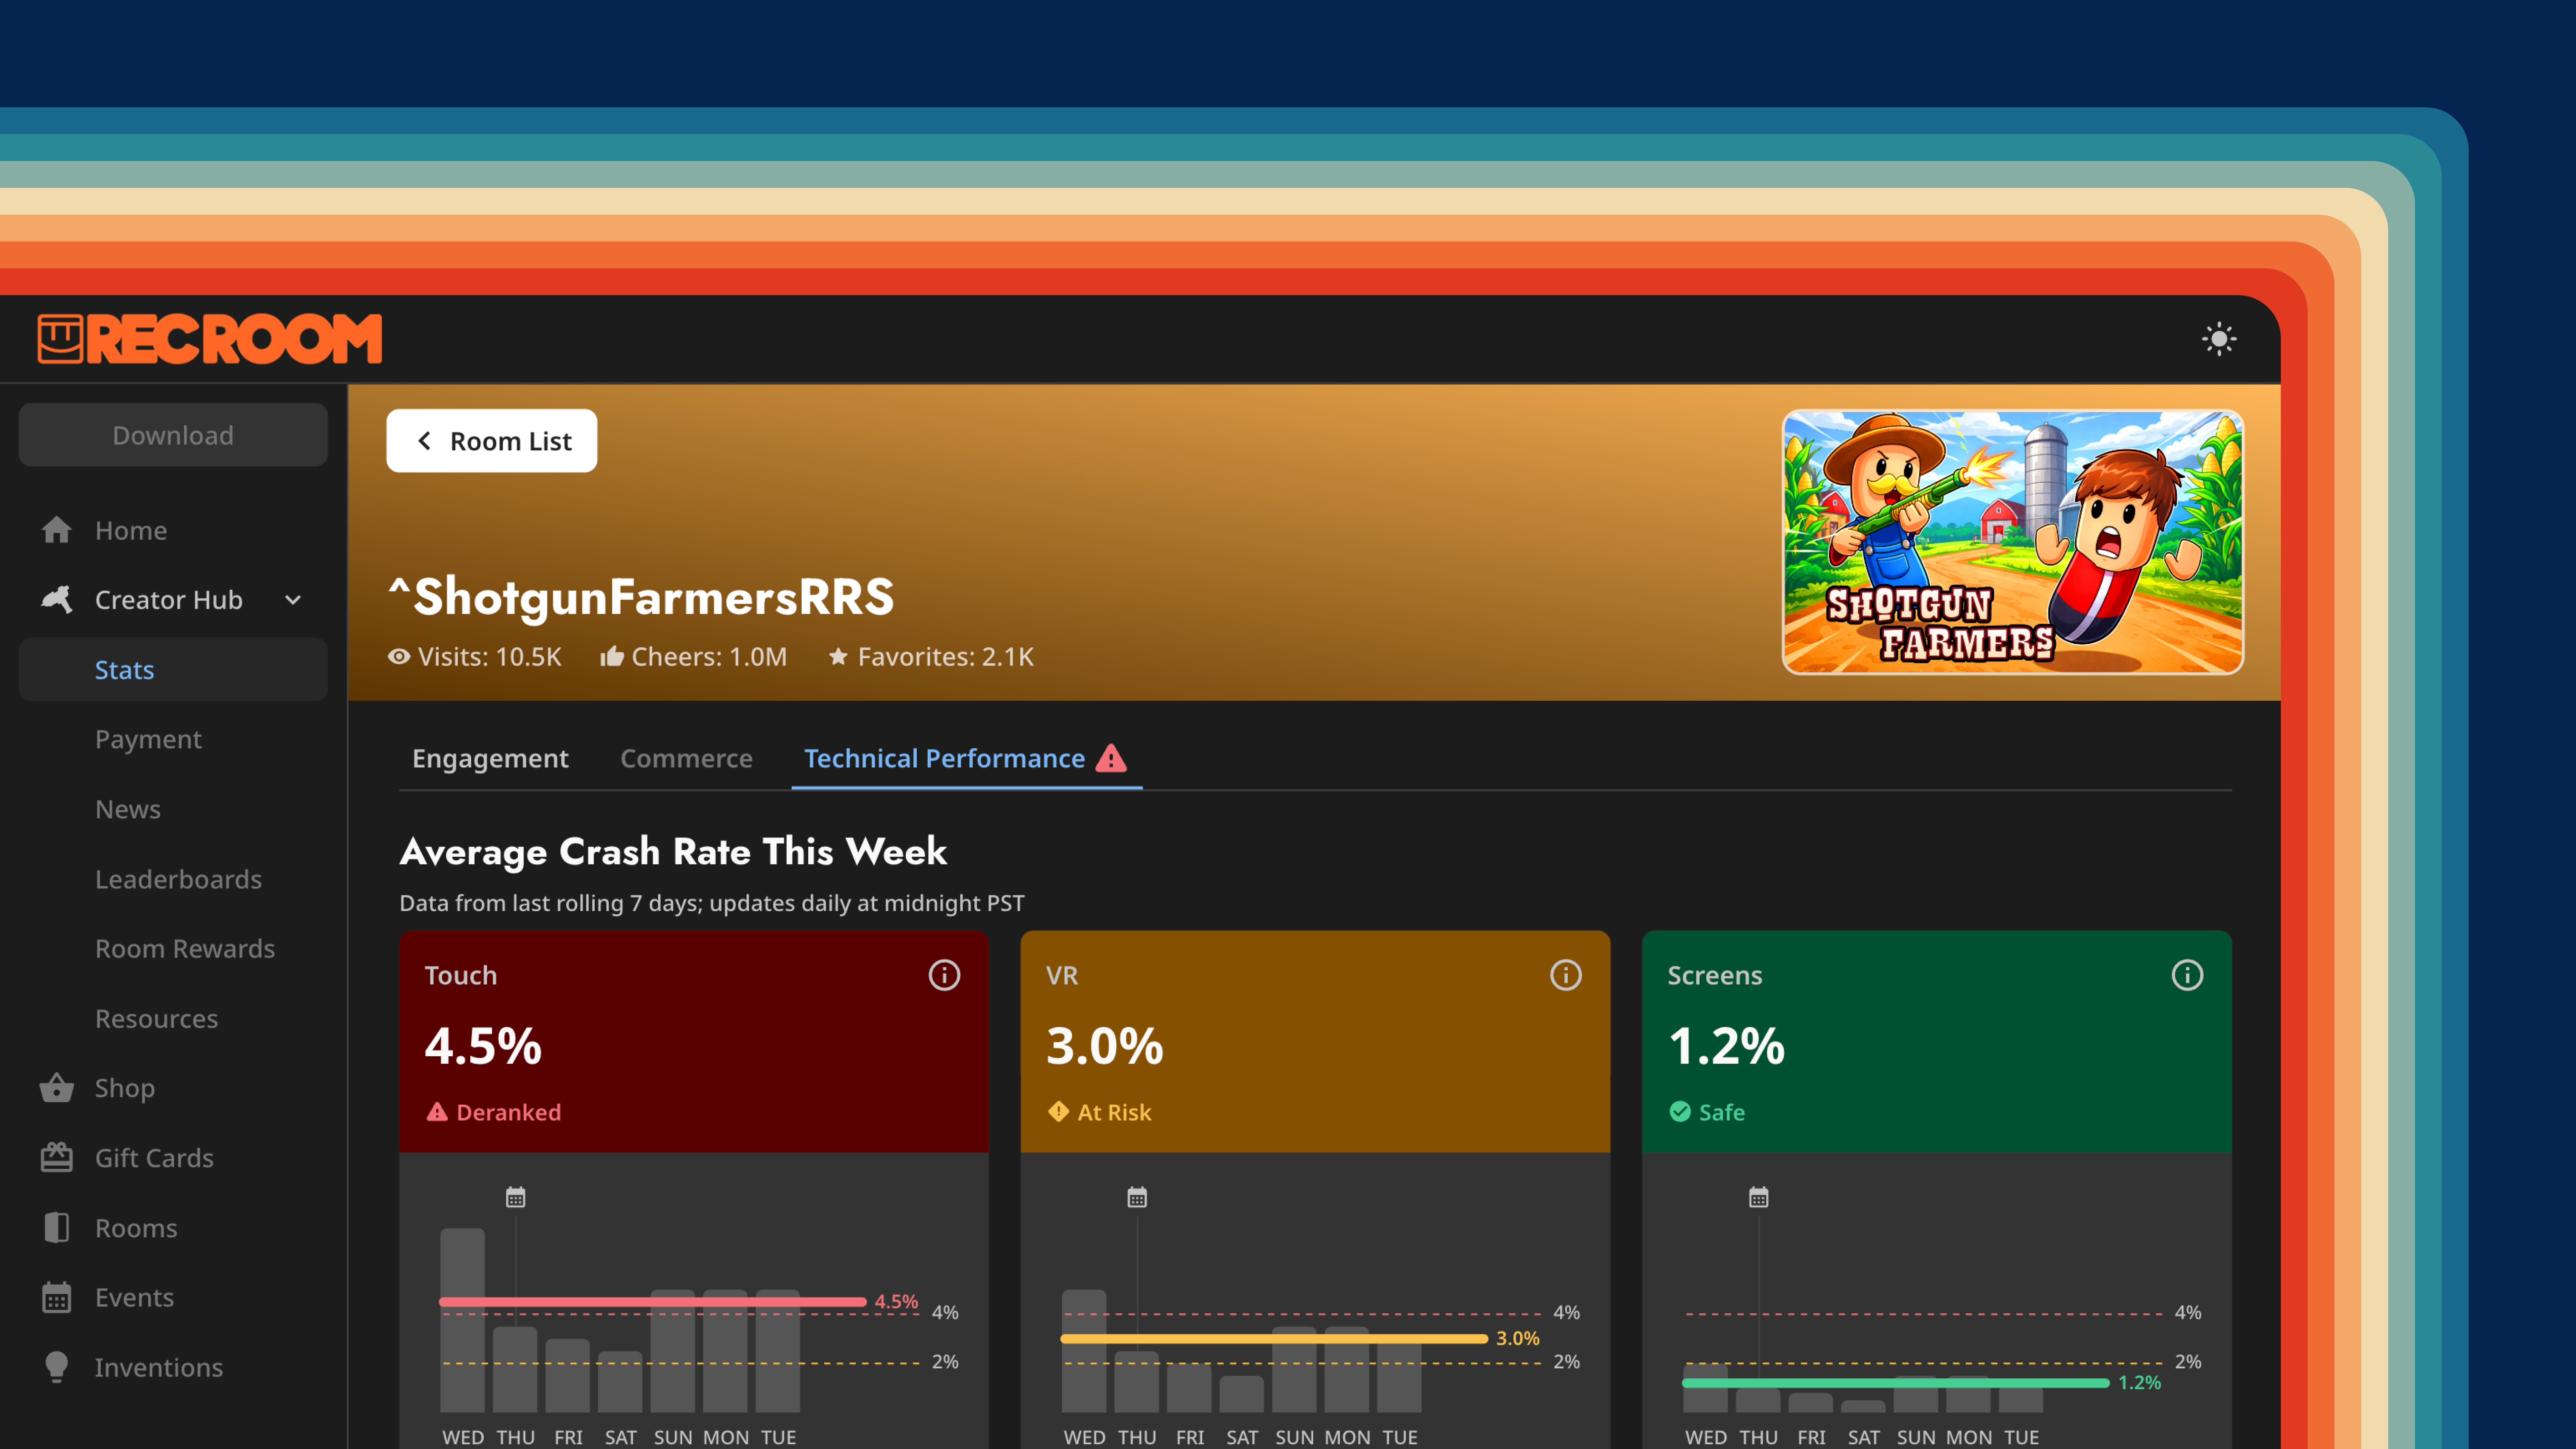
Task: Click the Deranked warning icon
Action: click(x=437, y=1112)
